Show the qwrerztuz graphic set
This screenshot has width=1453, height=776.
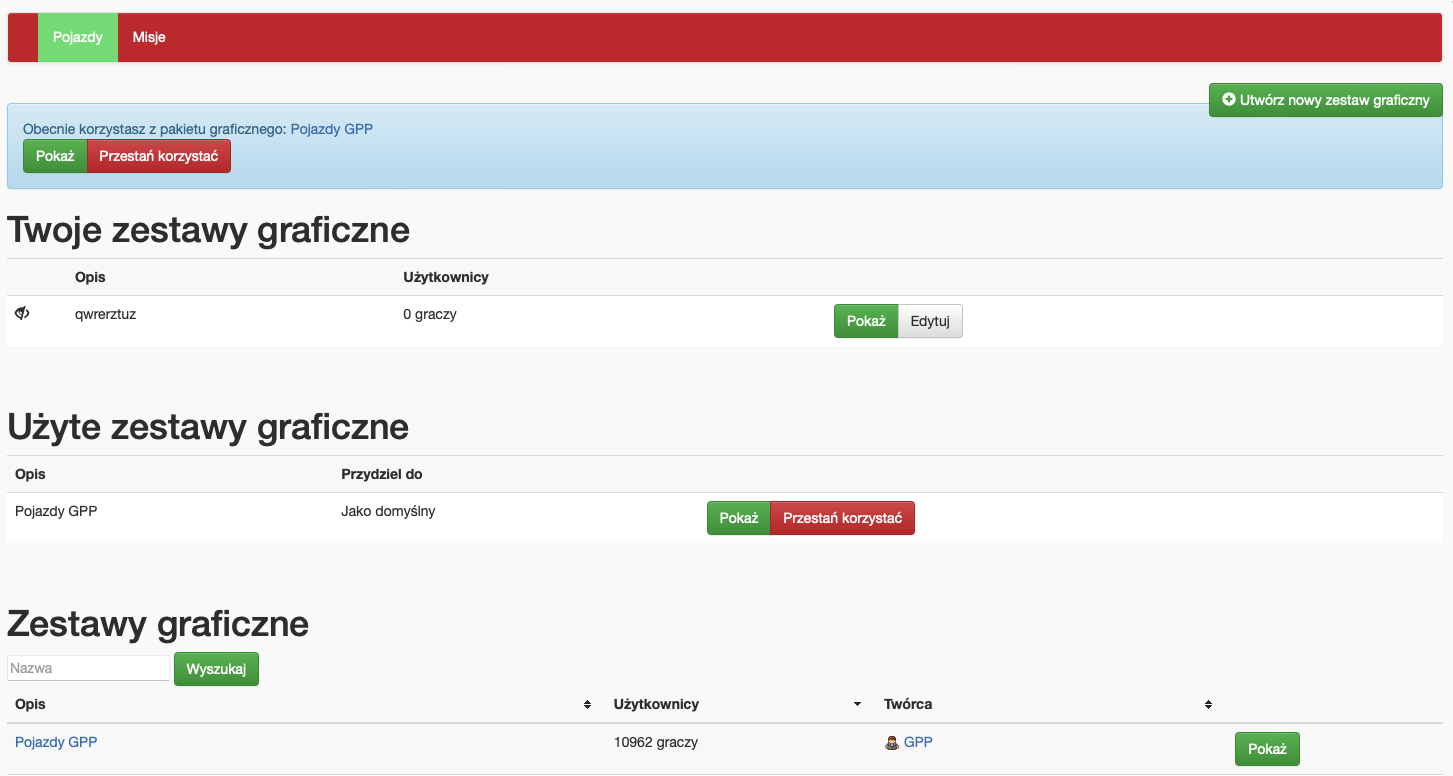coord(866,321)
